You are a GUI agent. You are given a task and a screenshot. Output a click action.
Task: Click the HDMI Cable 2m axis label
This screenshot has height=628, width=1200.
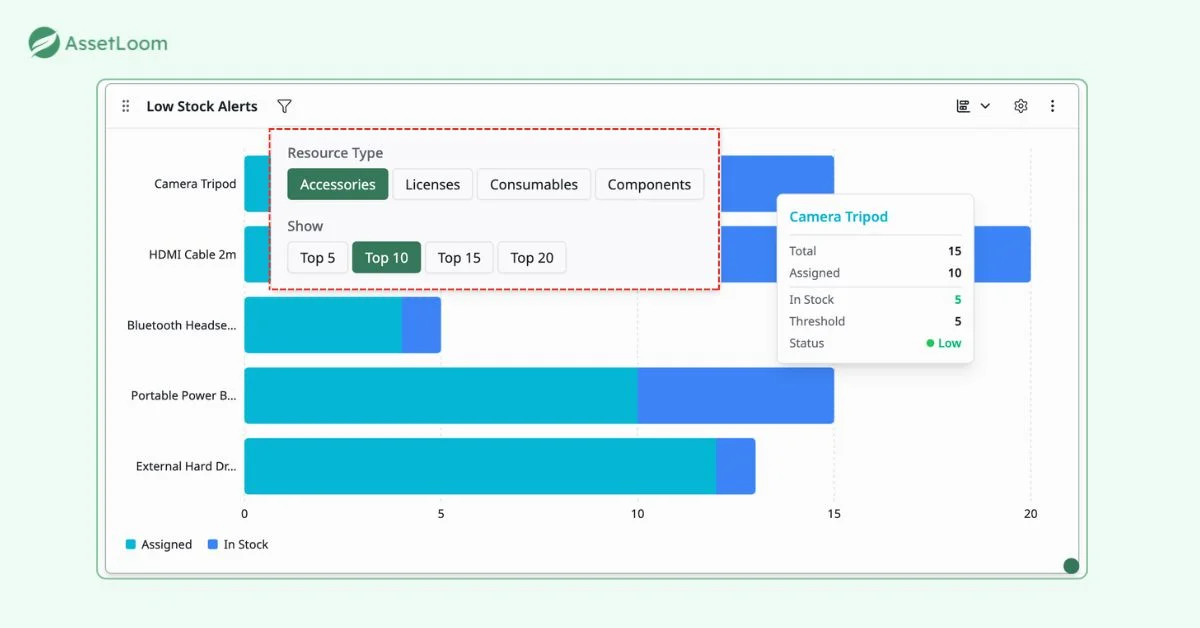(x=193, y=254)
